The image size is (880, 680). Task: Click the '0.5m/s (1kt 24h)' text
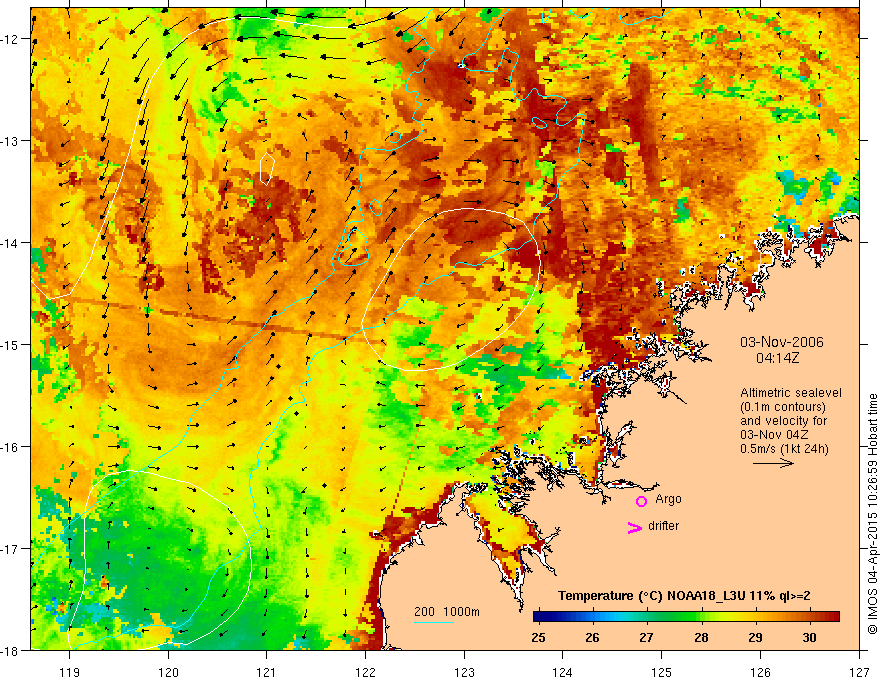tap(785, 449)
